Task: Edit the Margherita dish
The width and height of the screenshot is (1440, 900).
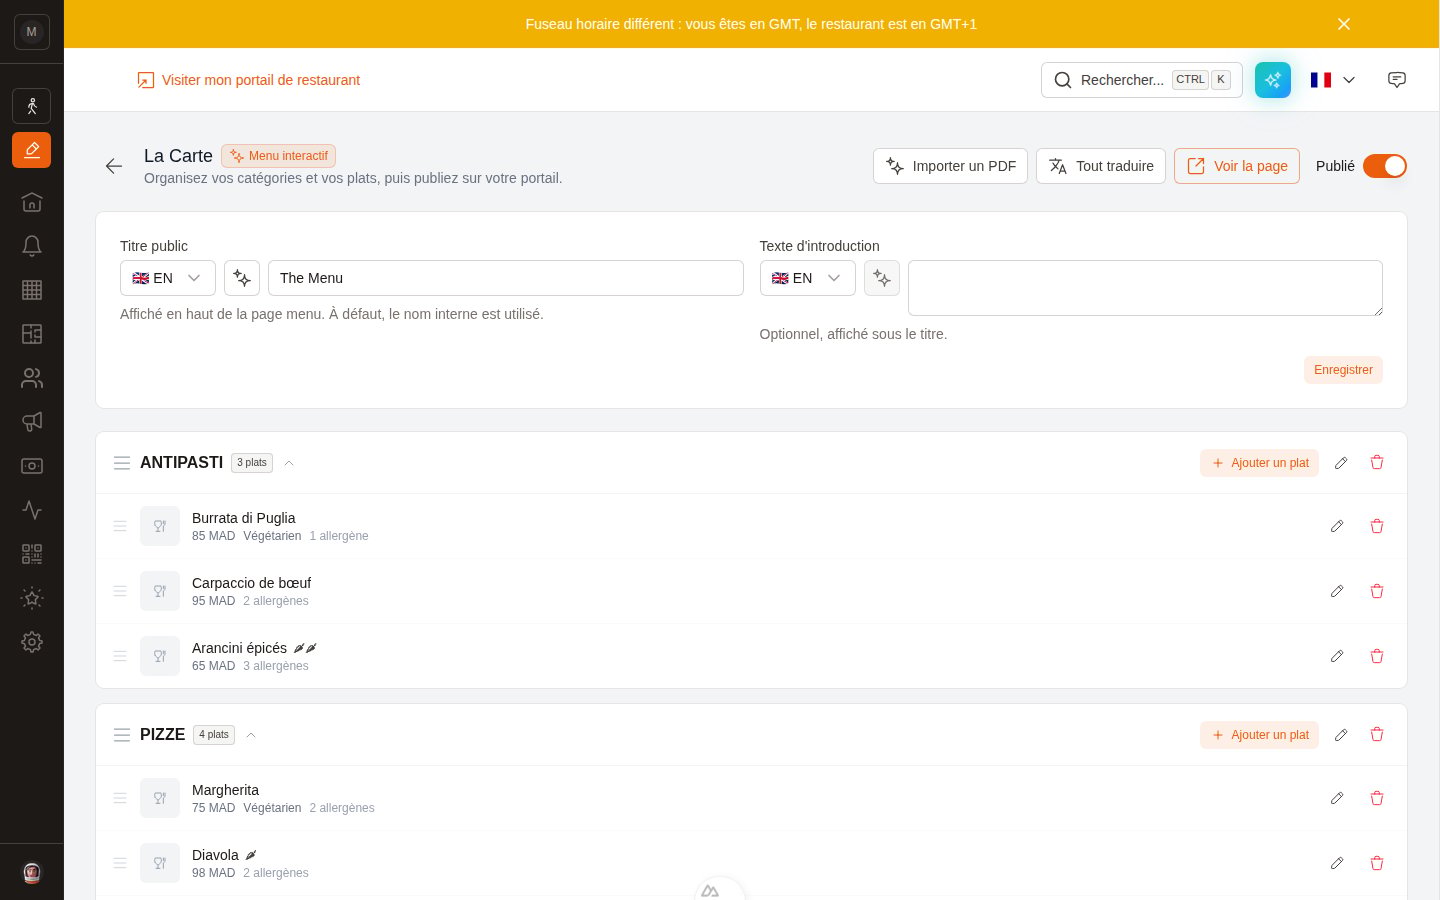Action: tap(1337, 798)
